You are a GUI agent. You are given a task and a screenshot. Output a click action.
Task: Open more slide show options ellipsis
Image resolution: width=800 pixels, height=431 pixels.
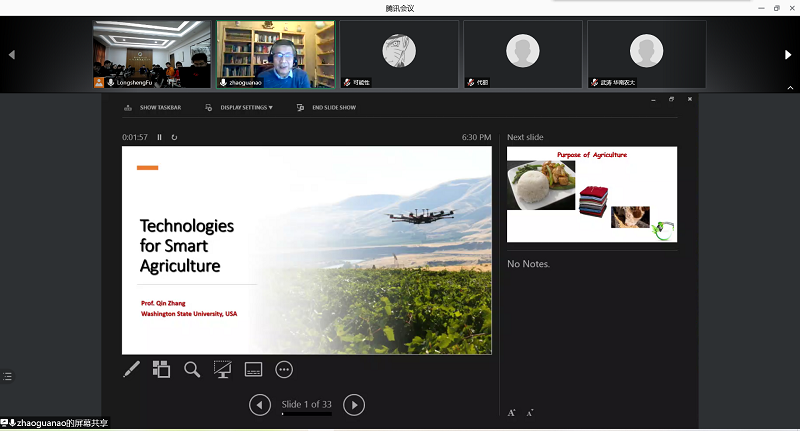[284, 369]
